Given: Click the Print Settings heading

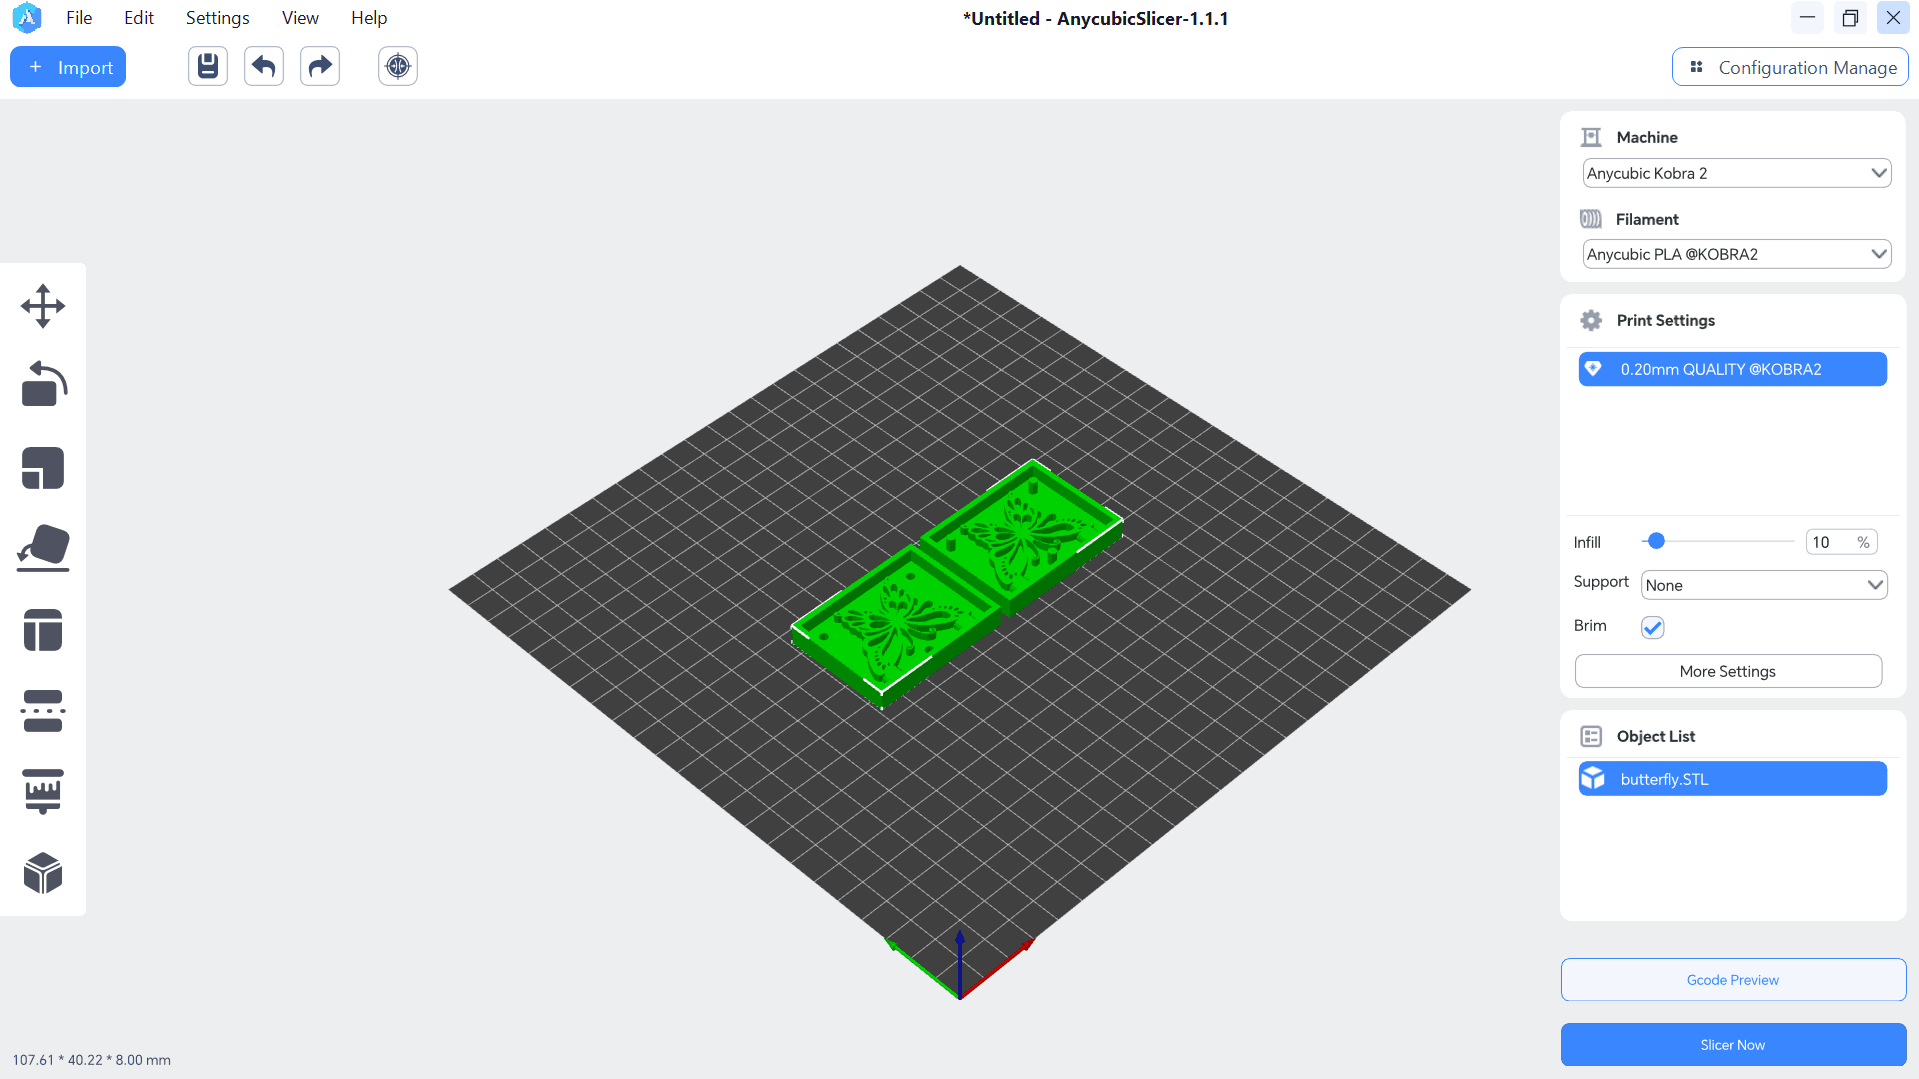Looking at the screenshot, I should [x=1665, y=320].
